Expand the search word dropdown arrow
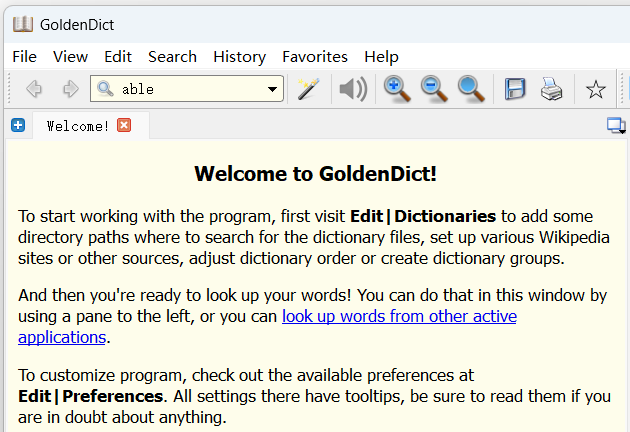Screen dimensions: 630x432 273,90
